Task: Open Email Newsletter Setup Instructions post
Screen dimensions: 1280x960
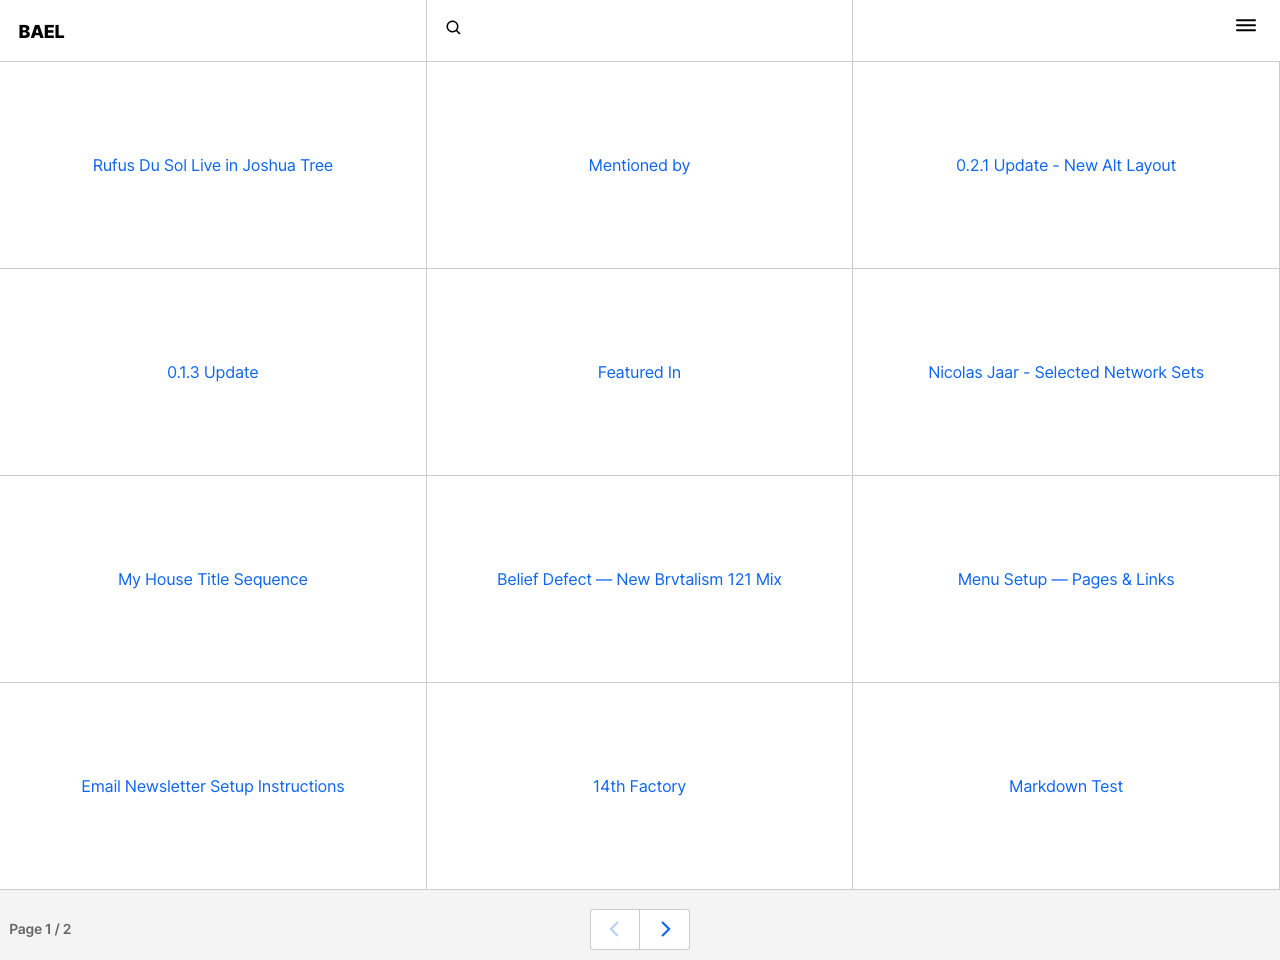Action: (212, 786)
